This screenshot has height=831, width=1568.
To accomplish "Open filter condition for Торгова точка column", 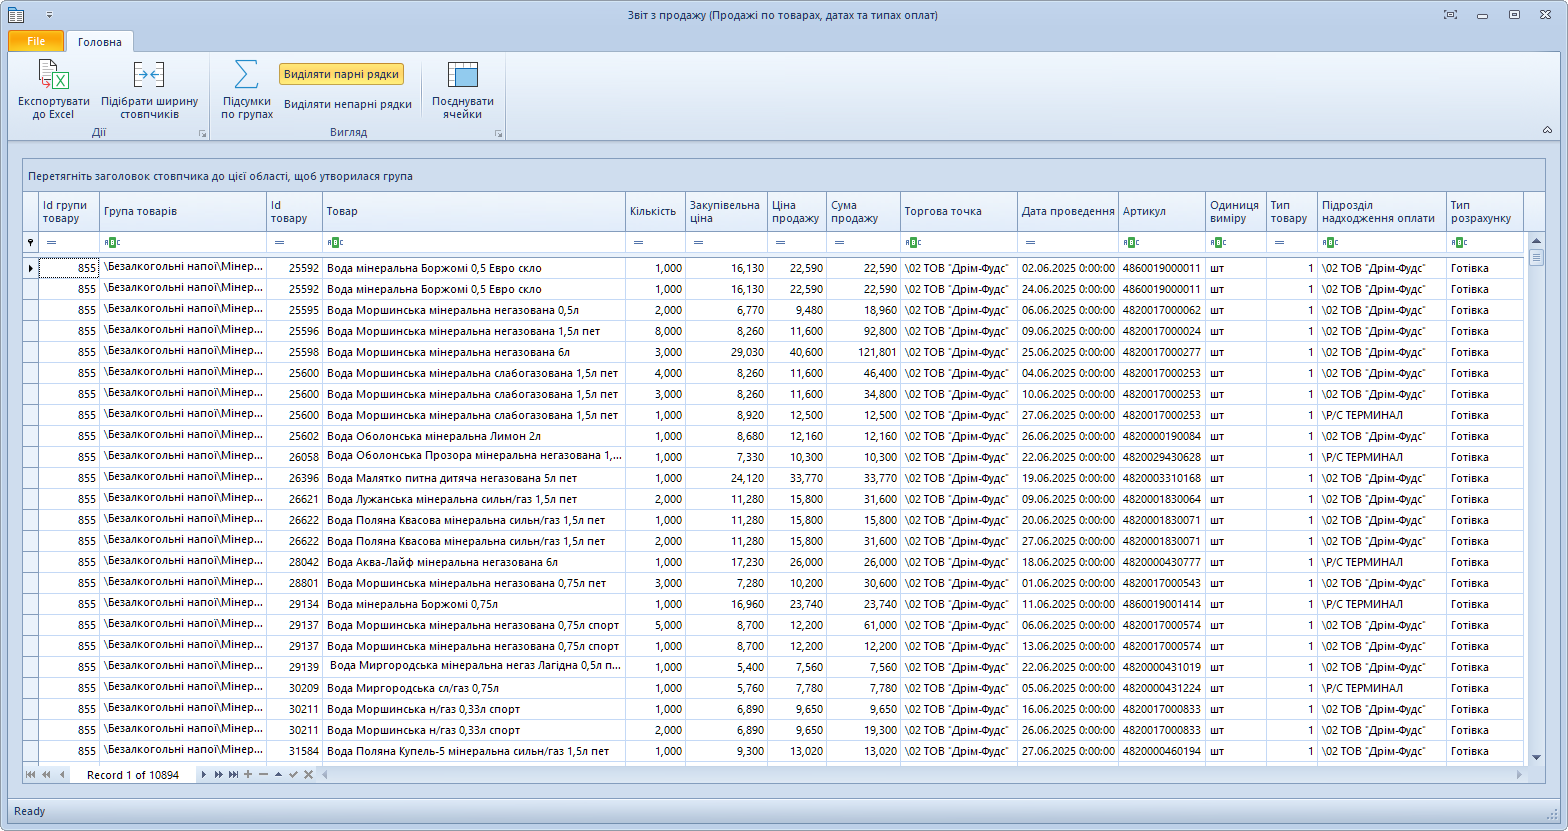I will [x=913, y=243].
